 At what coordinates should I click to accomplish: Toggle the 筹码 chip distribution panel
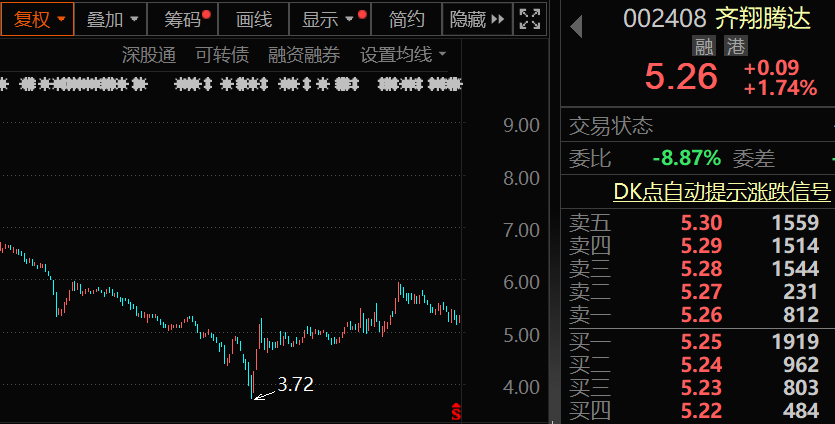coord(183,19)
